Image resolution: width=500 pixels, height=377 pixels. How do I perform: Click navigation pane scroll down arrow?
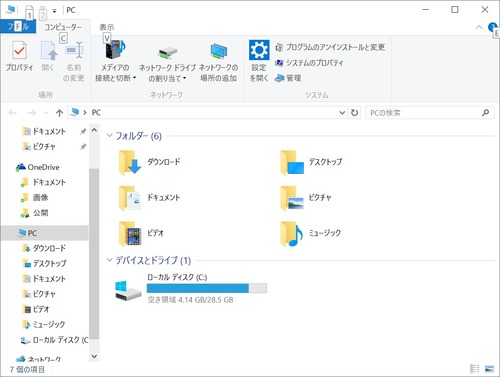[x=94, y=356]
